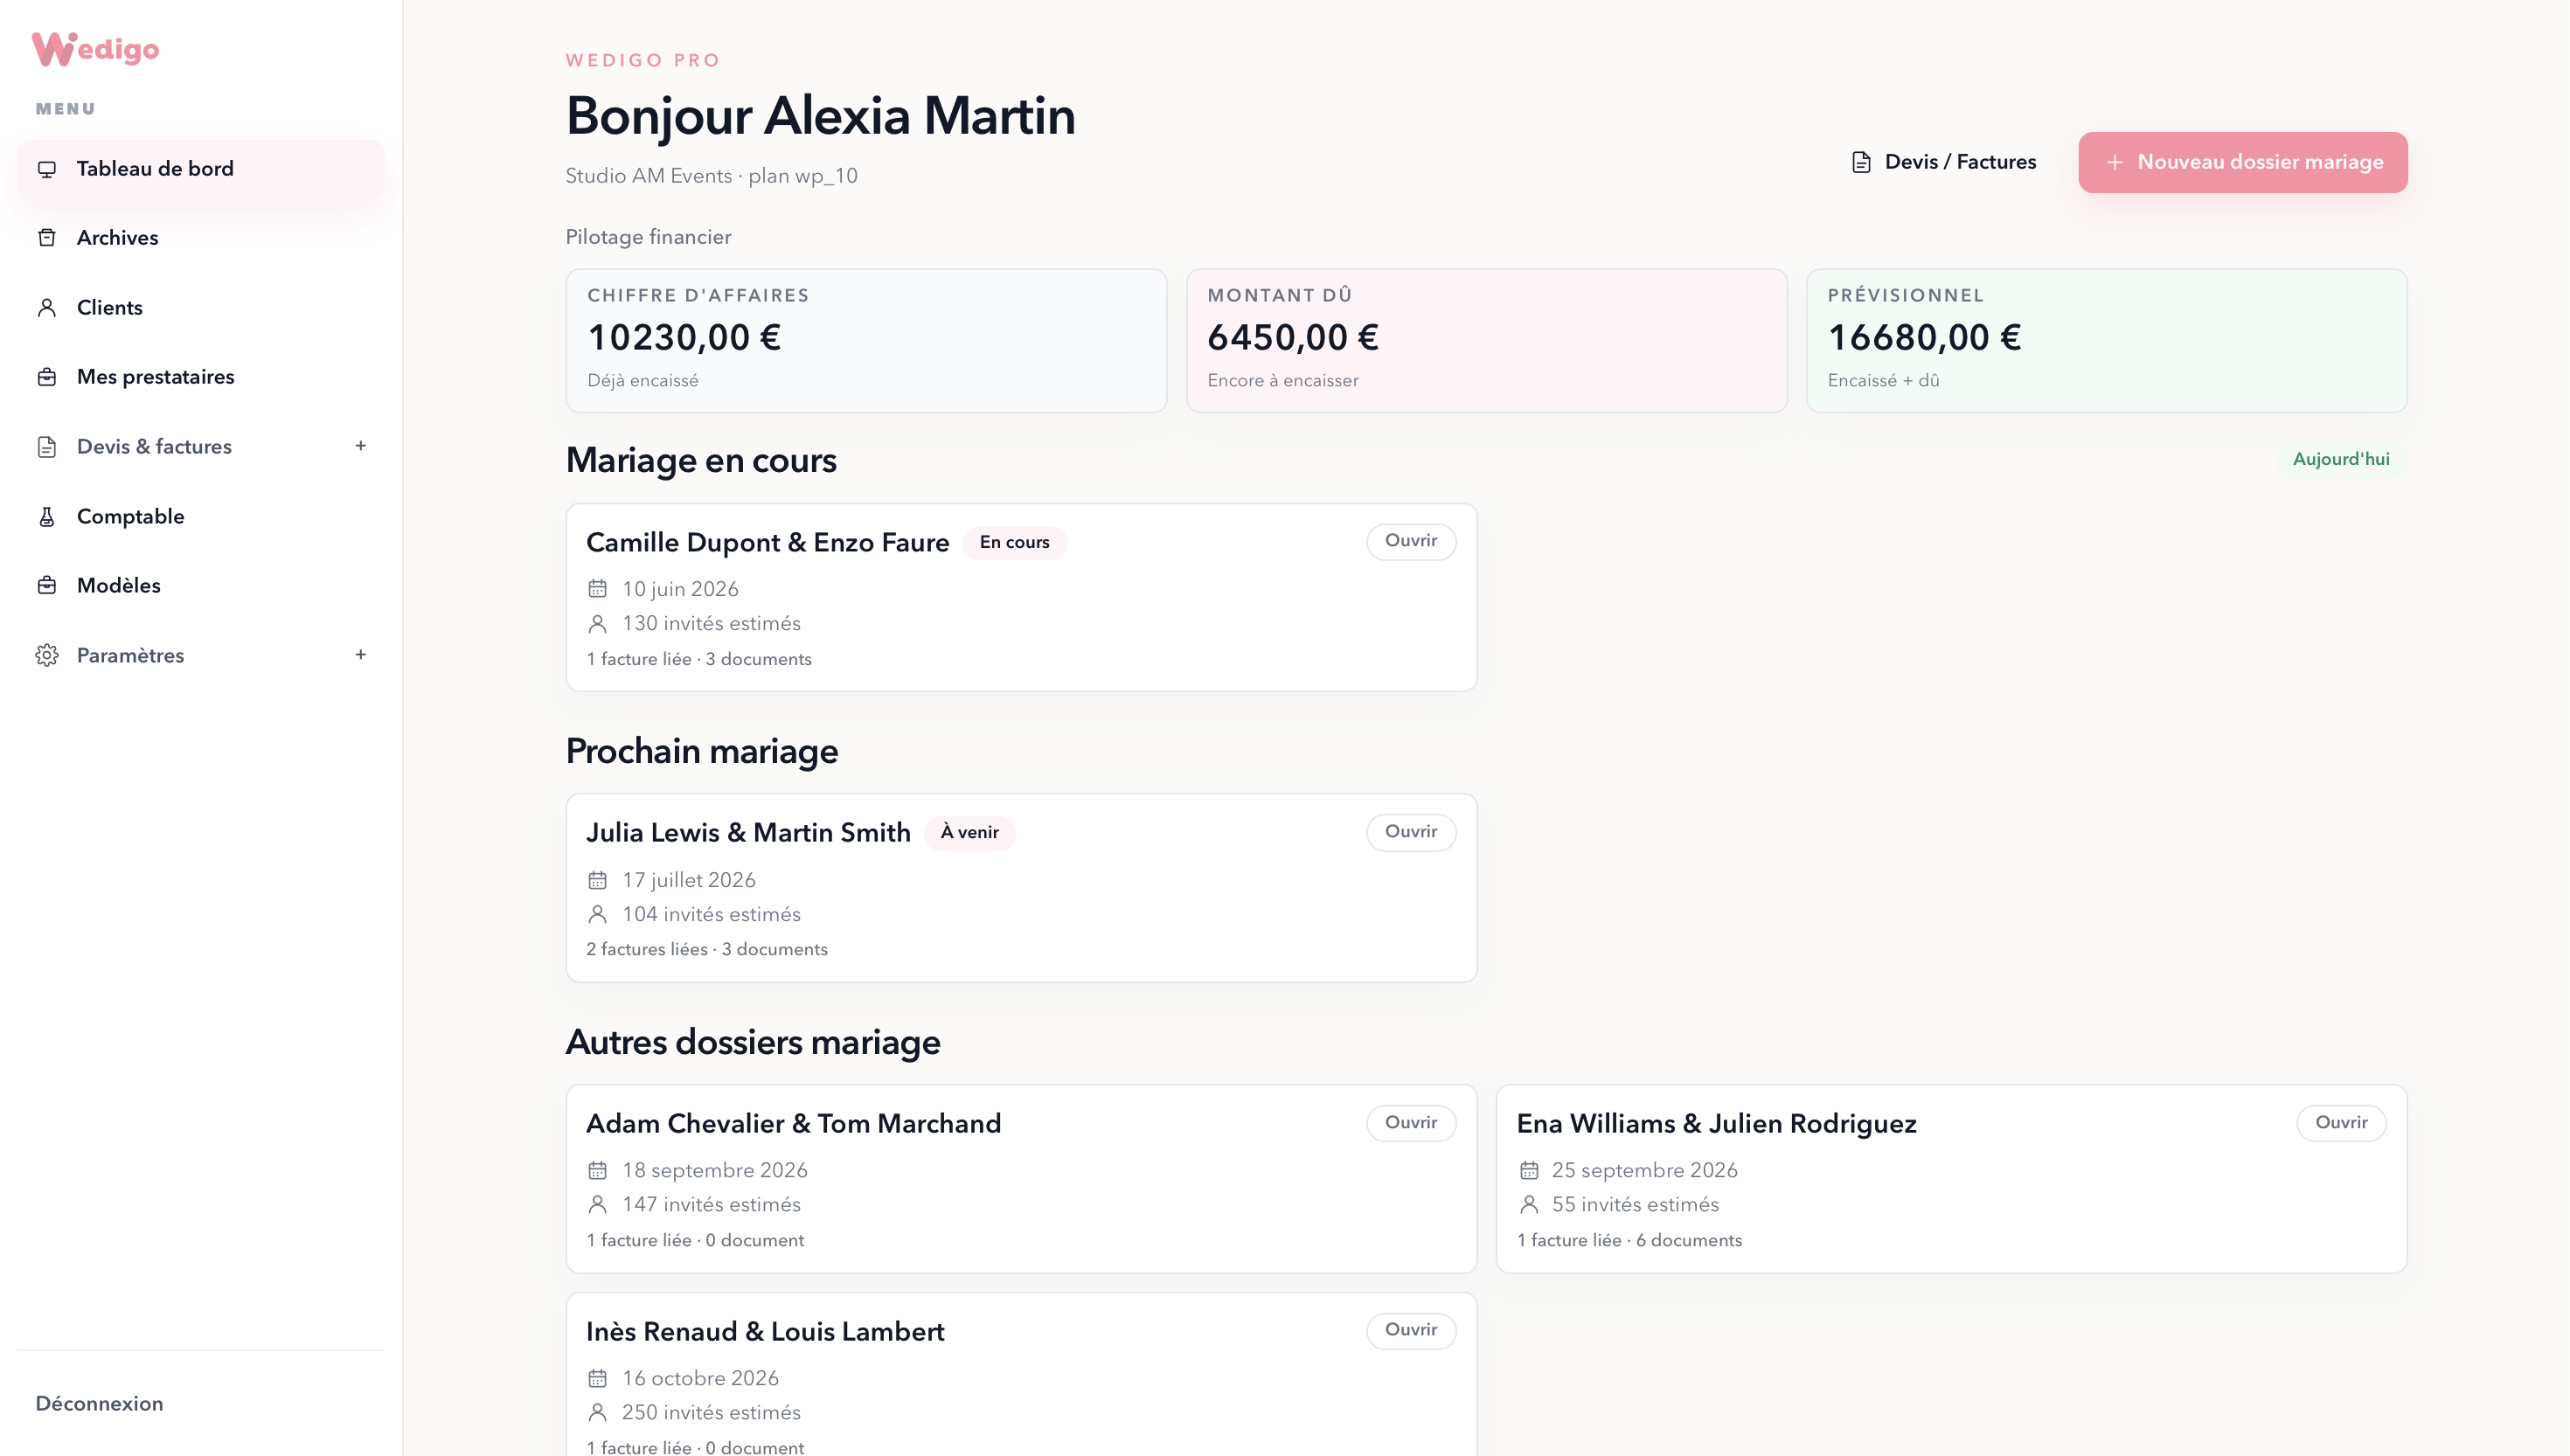Open the Comptable page
The image size is (2570, 1456).
(201, 517)
